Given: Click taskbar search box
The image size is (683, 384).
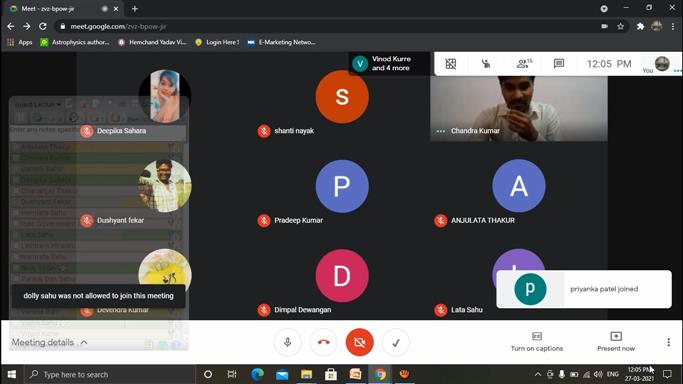Looking at the screenshot, I should (109, 374).
